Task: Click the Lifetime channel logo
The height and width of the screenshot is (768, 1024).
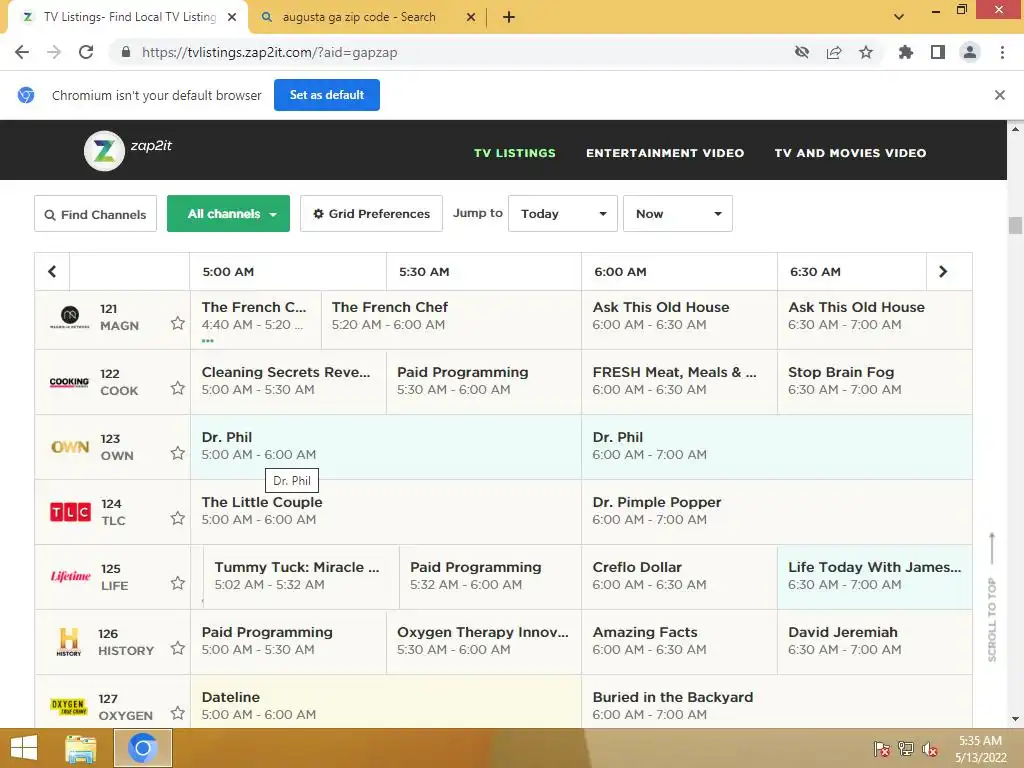Action: point(71,576)
